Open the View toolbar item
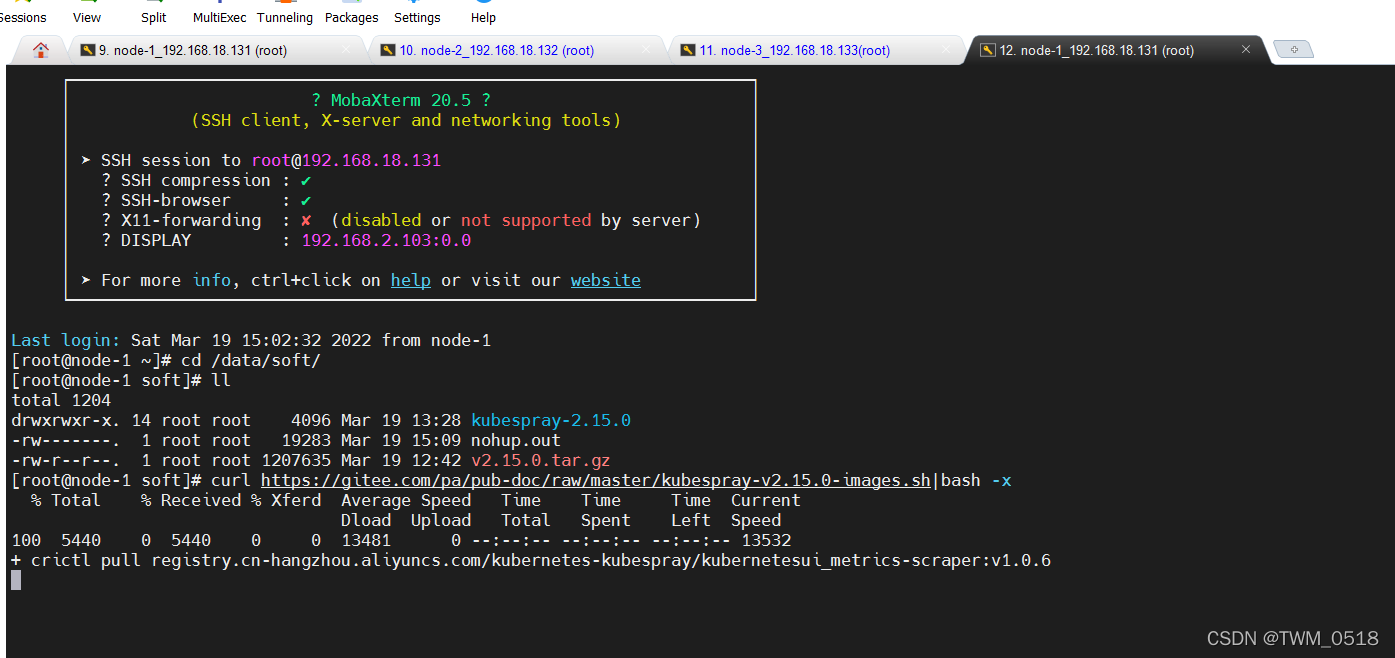 [x=87, y=17]
